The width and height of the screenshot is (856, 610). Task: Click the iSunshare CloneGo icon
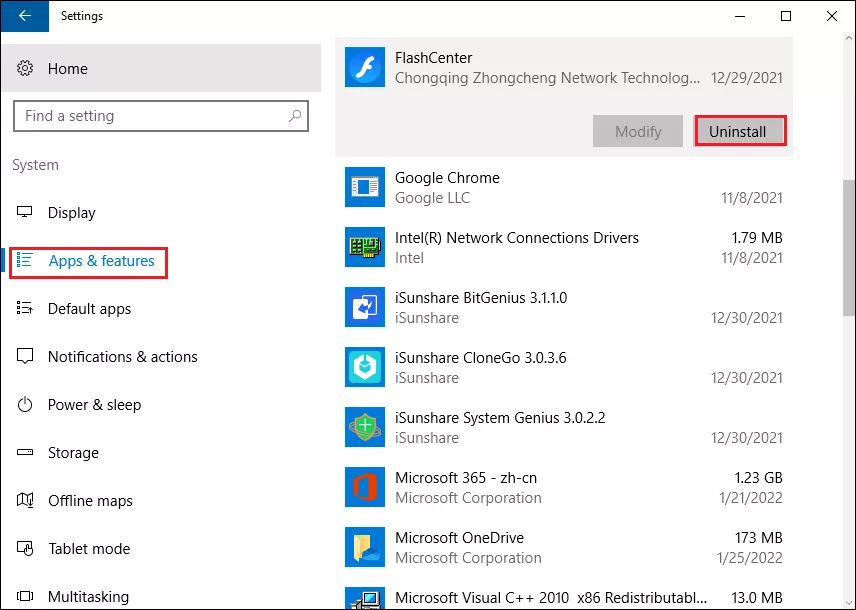(x=365, y=367)
